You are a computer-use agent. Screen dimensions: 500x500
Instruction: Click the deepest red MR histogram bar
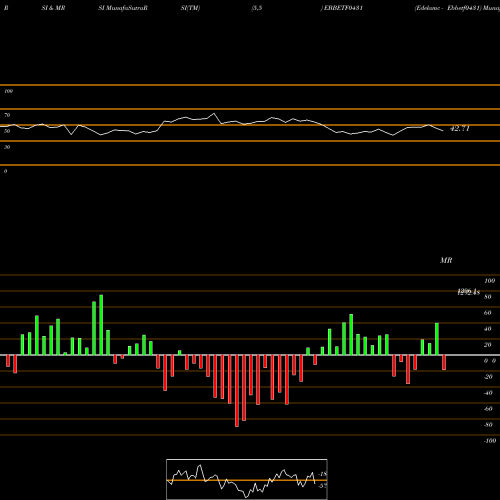coord(237,391)
